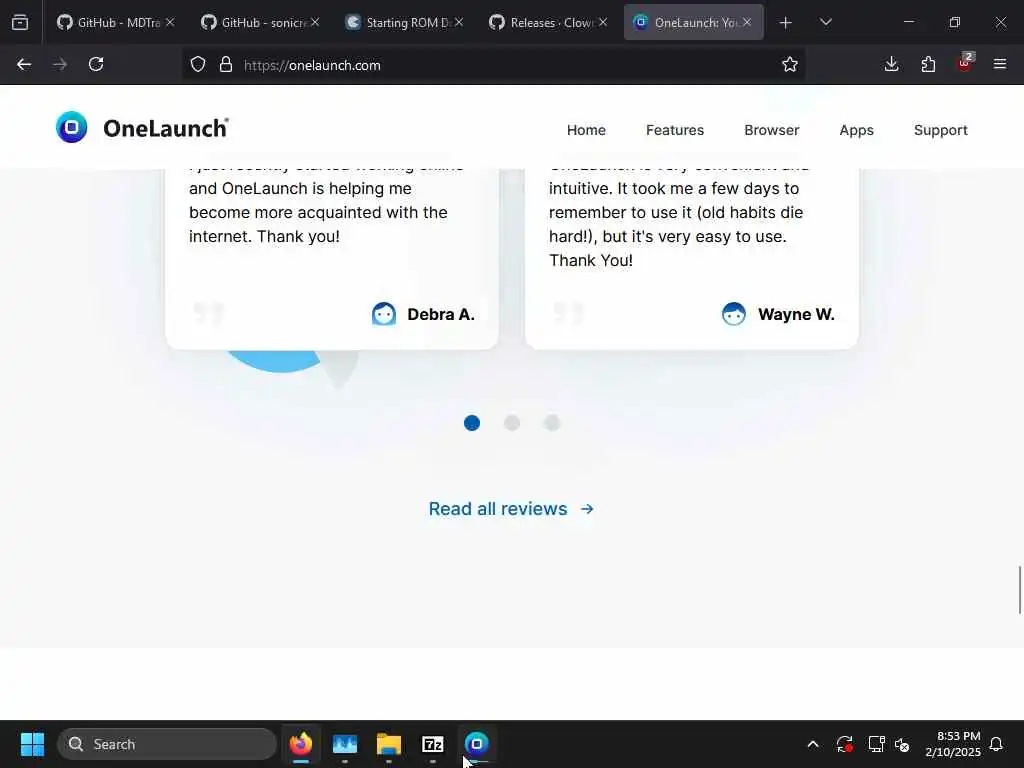Open the Windows Start menu
The height and width of the screenshot is (768, 1024).
click(x=32, y=744)
